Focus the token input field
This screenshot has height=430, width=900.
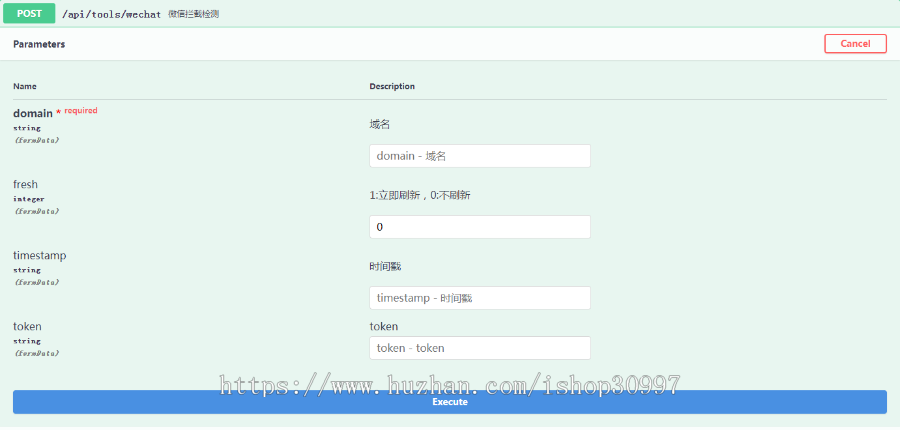(x=480, y=348)
